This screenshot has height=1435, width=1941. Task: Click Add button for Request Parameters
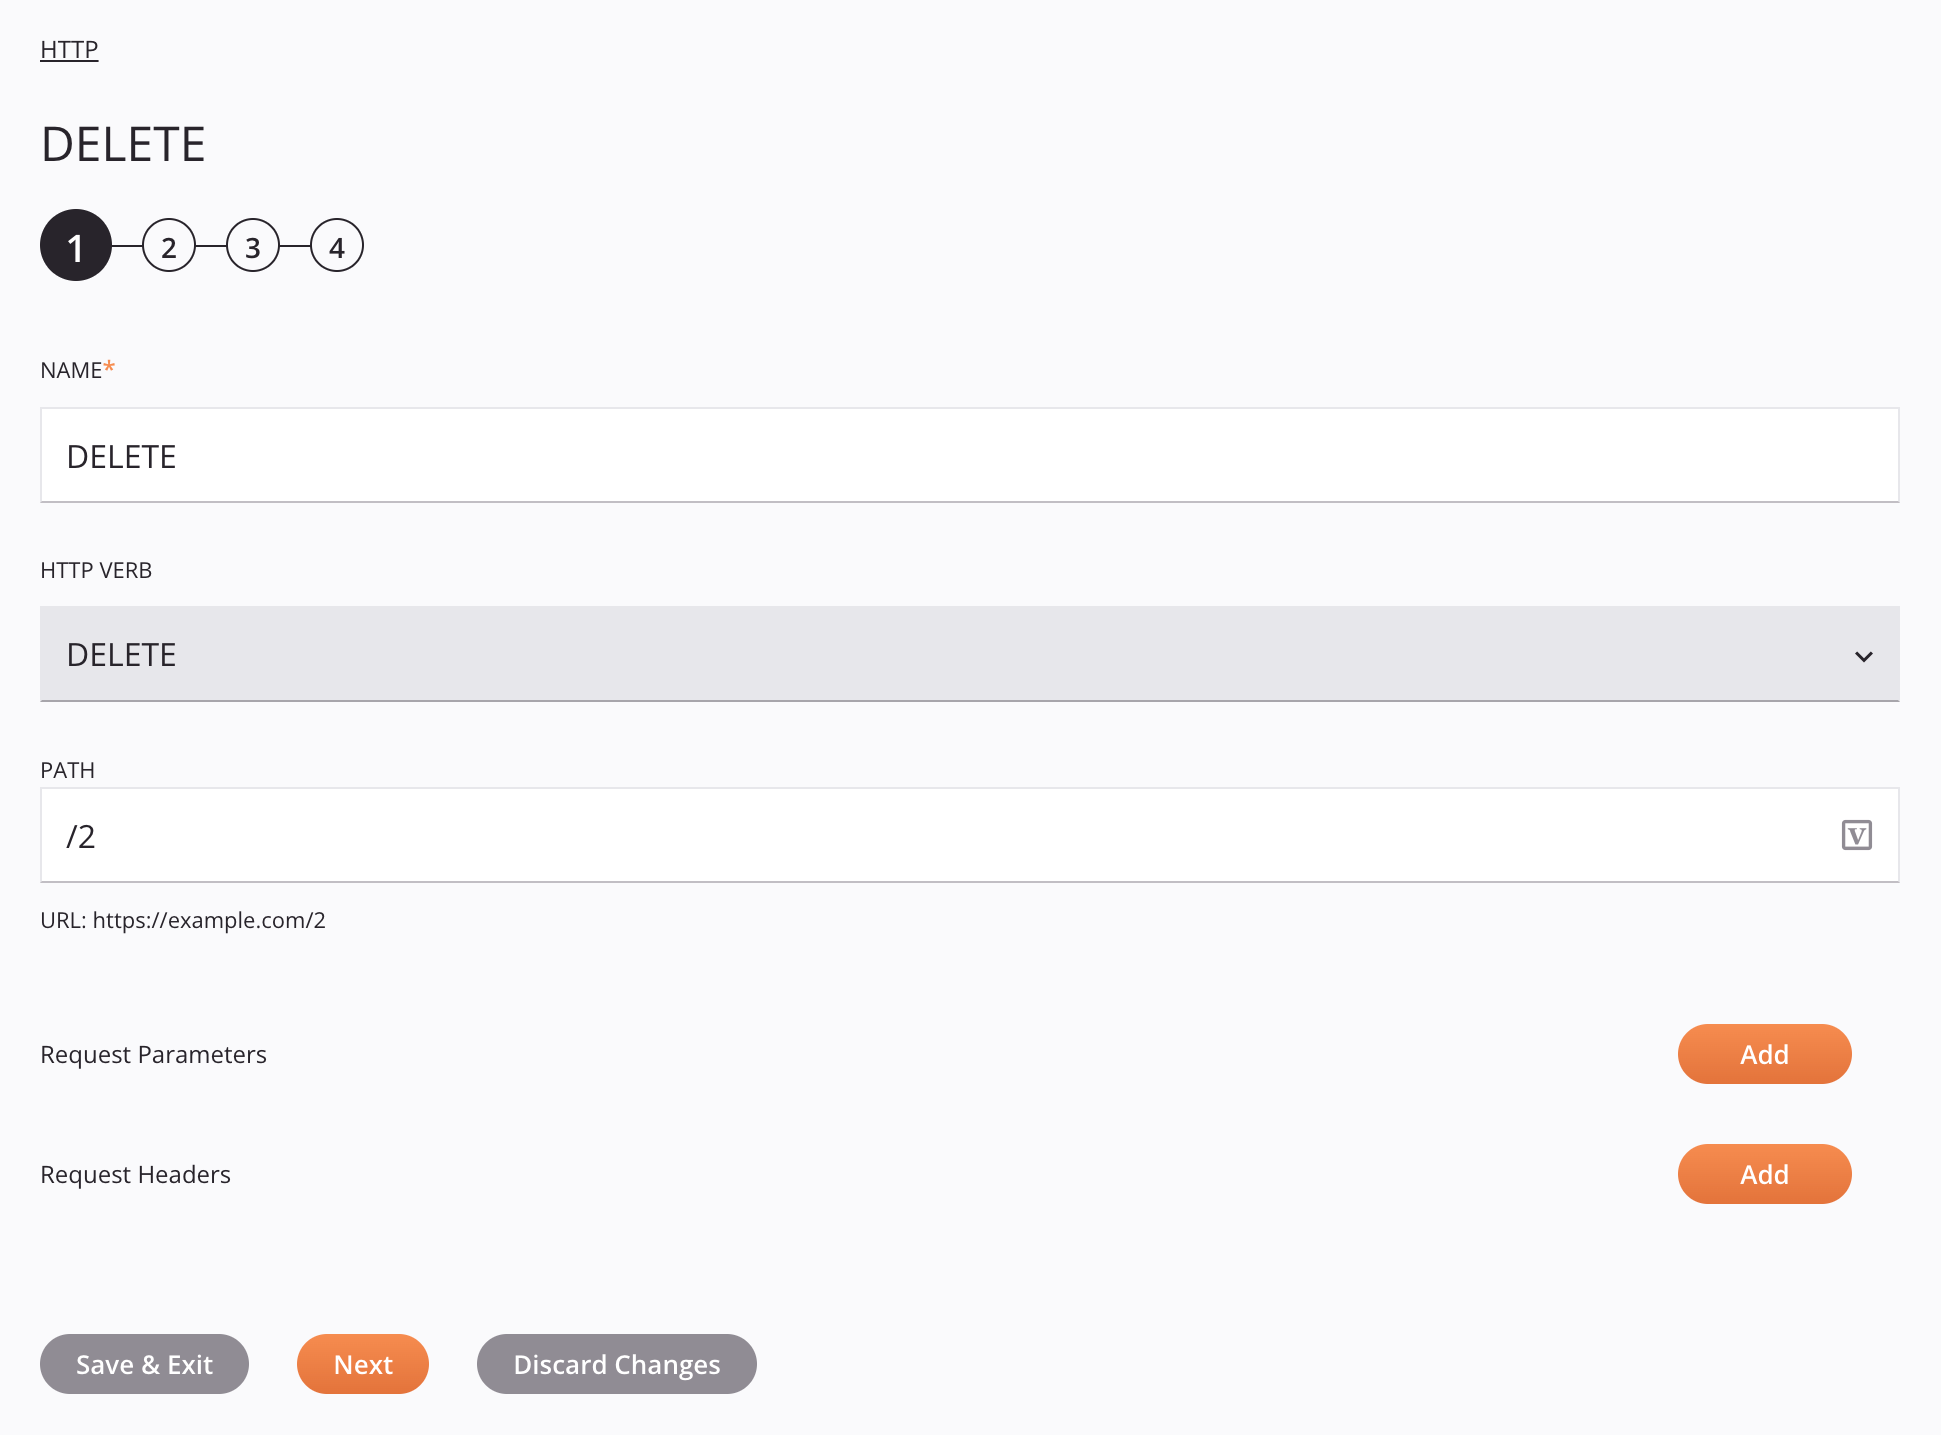point(1763,1054)
